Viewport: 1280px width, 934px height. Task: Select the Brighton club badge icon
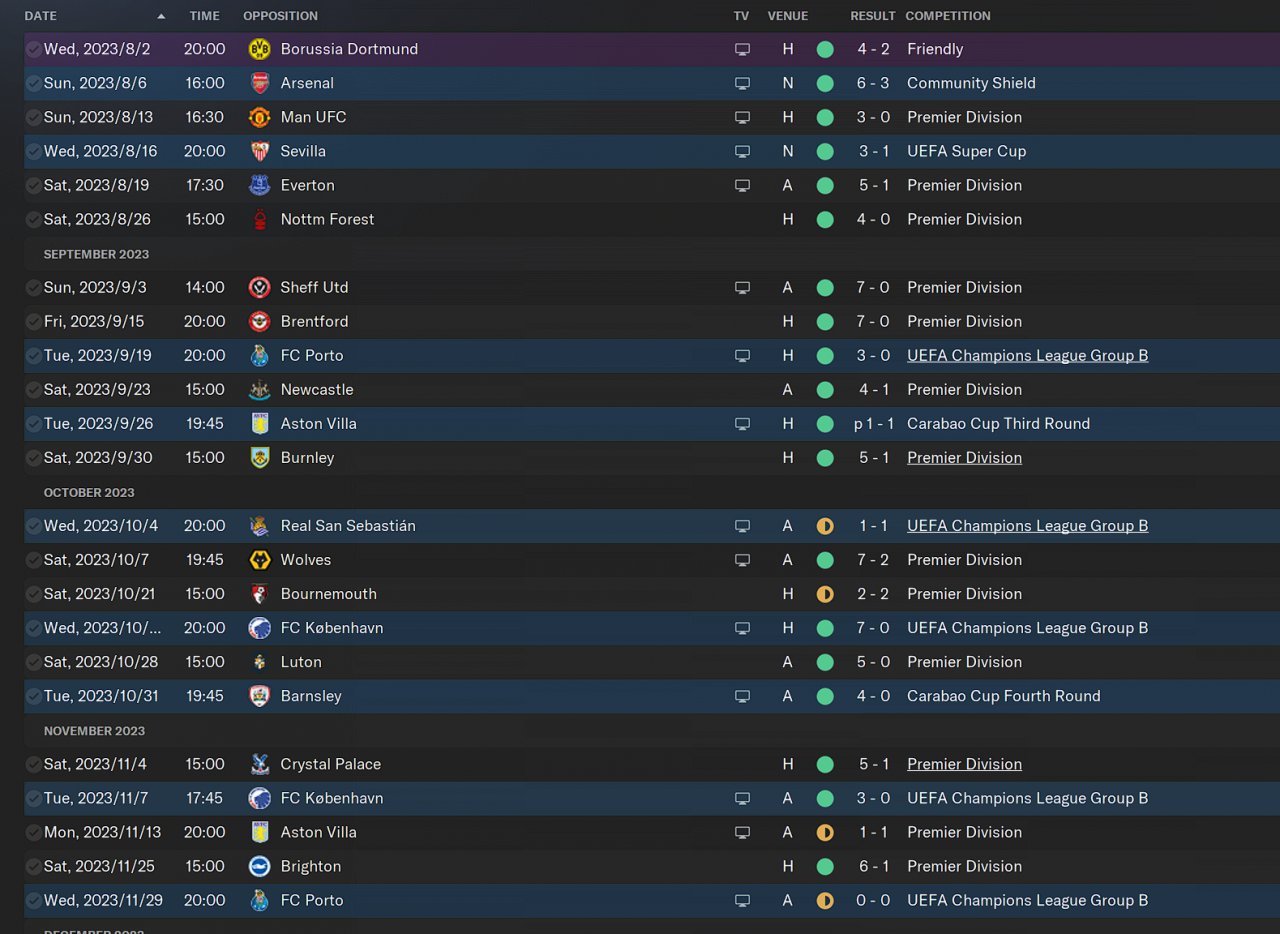259,866
